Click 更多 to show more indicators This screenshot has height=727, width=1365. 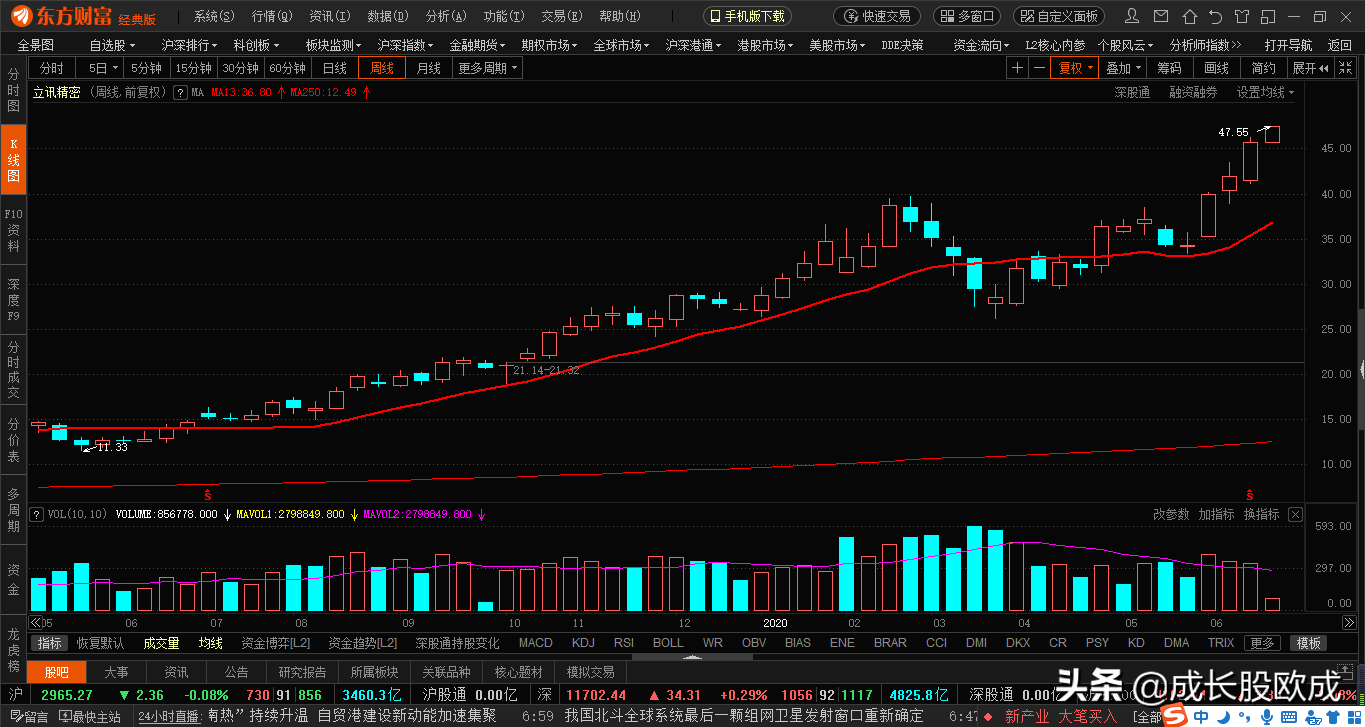(1263, 643)
